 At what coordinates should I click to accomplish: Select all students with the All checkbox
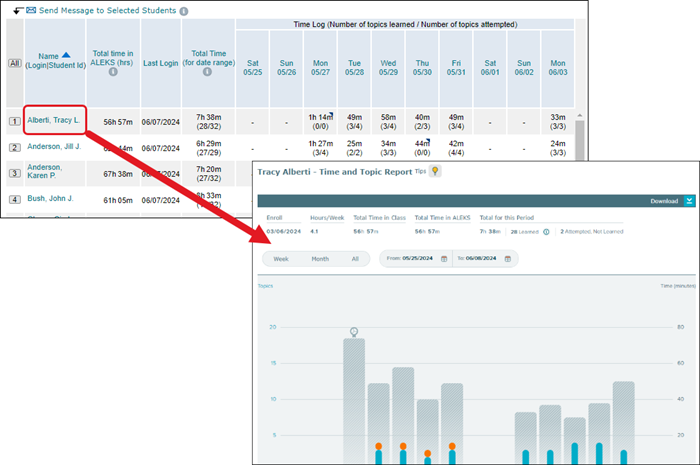(x=15, y=62)
